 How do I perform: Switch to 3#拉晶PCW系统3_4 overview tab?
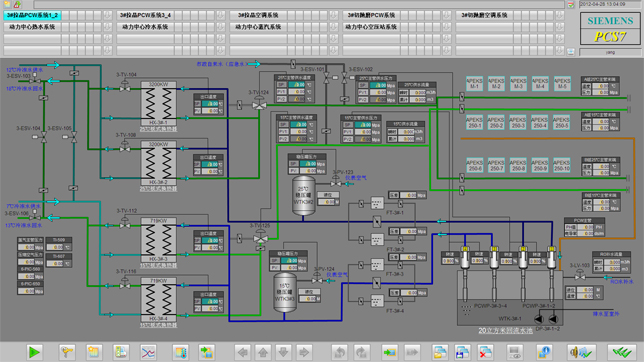(x=145, y=15)
